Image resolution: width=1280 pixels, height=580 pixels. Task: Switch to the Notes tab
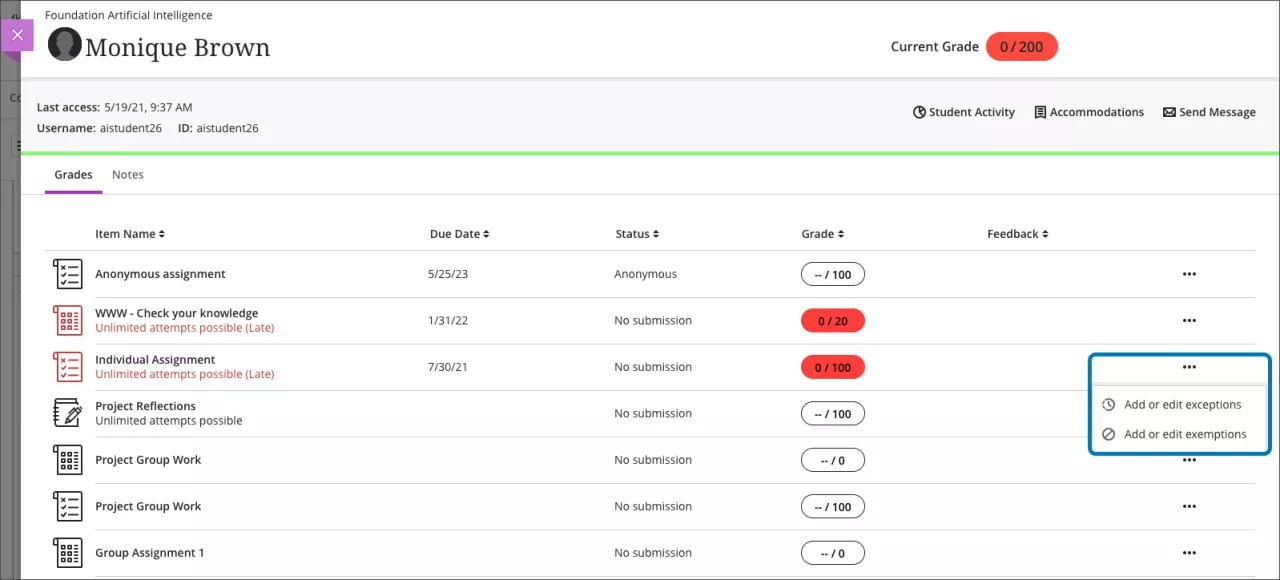(x=128, y=174)
